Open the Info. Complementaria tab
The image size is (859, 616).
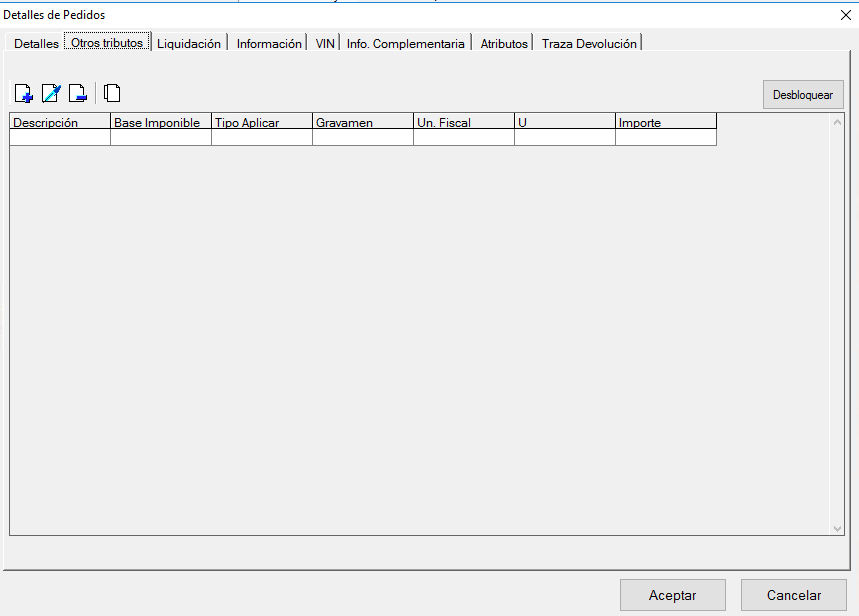(406, 44)
